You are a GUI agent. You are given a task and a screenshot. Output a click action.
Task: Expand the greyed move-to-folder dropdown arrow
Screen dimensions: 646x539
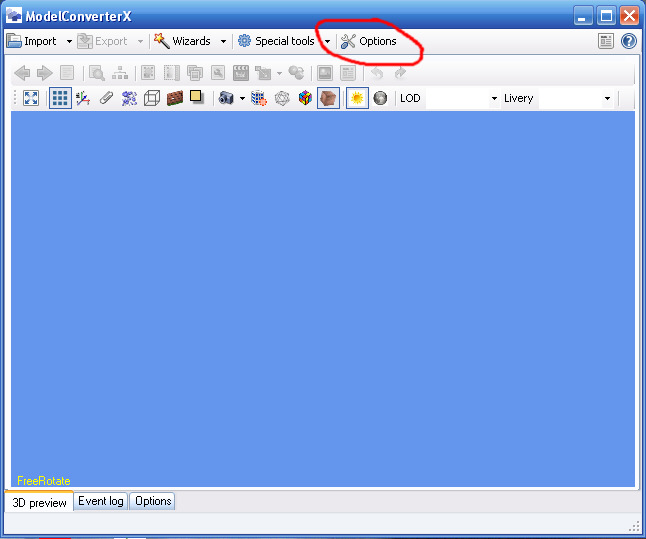[279, 74]
